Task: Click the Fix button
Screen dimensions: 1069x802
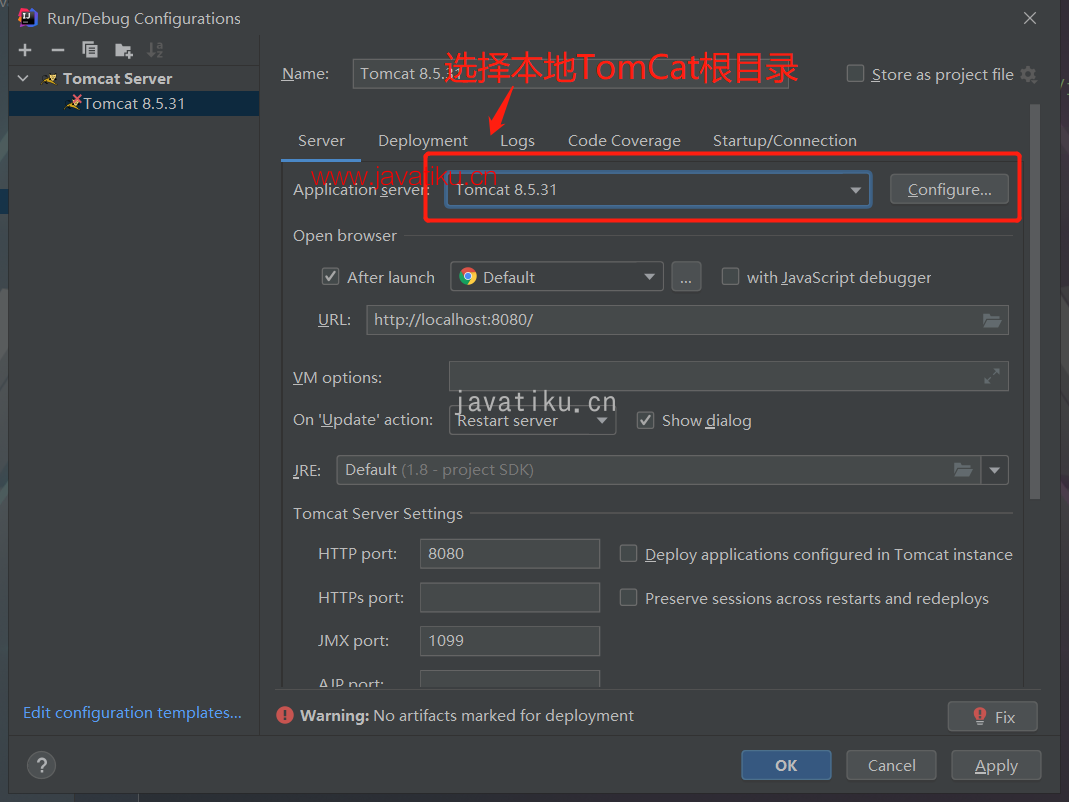Action: coord(993,717)
